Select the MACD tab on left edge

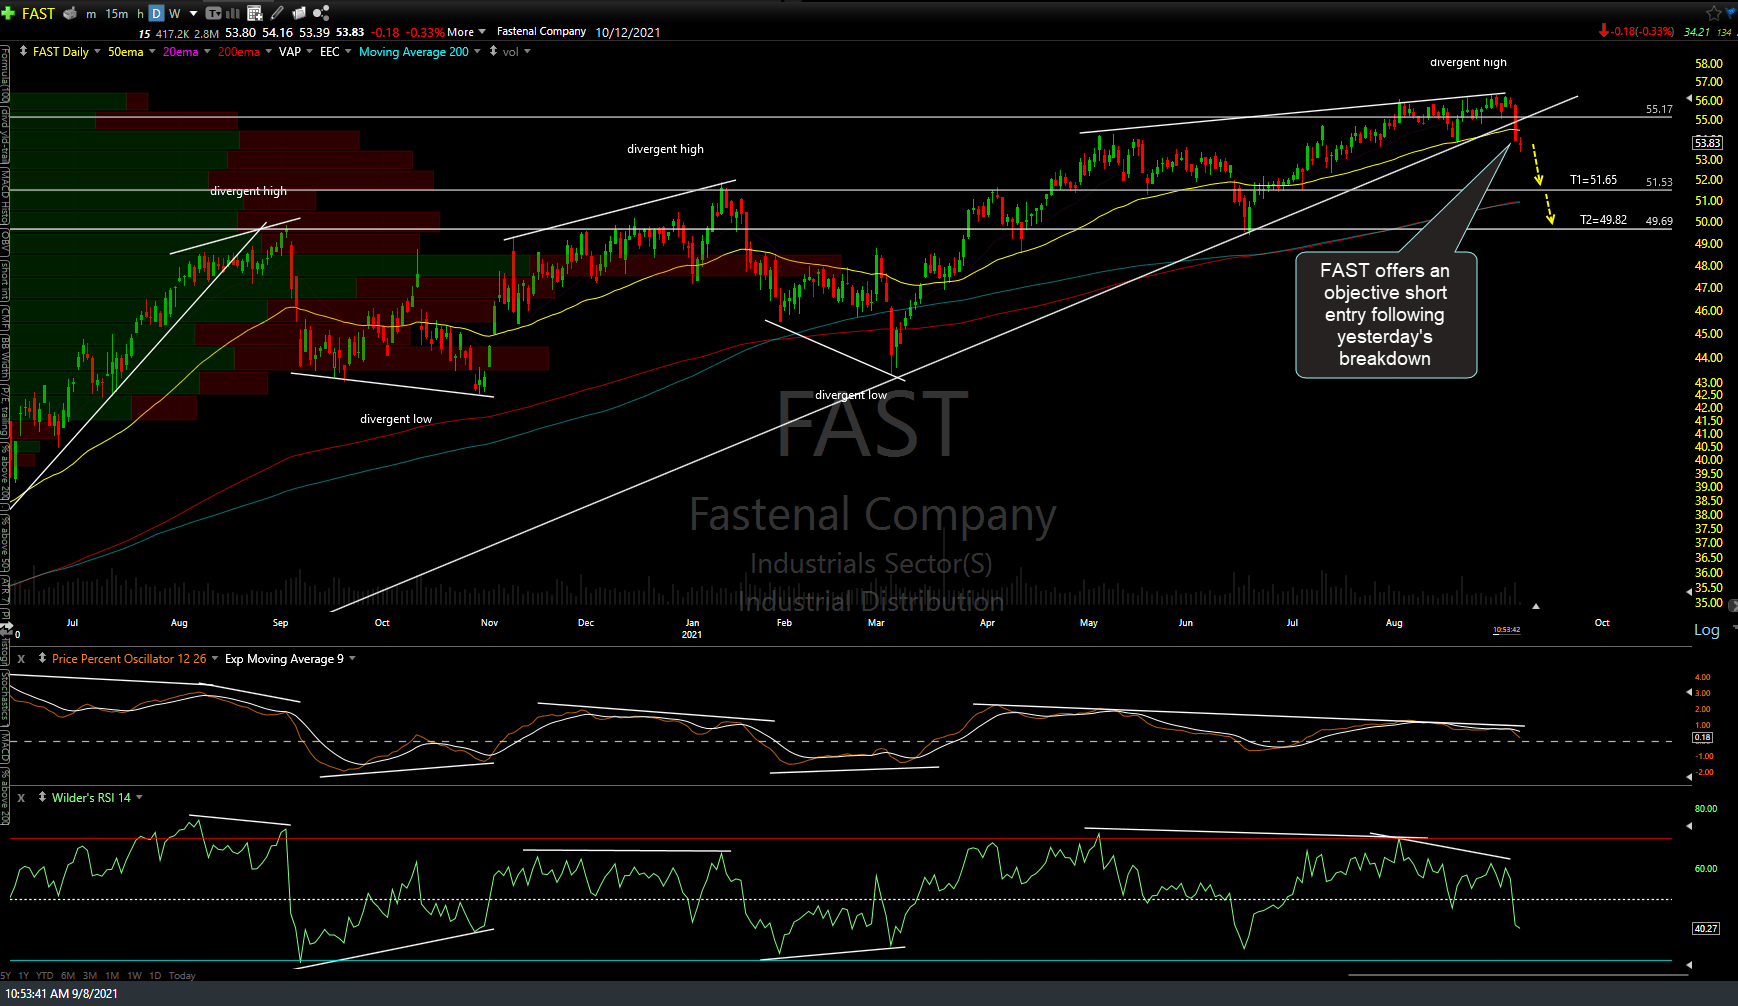coord(4,745)
